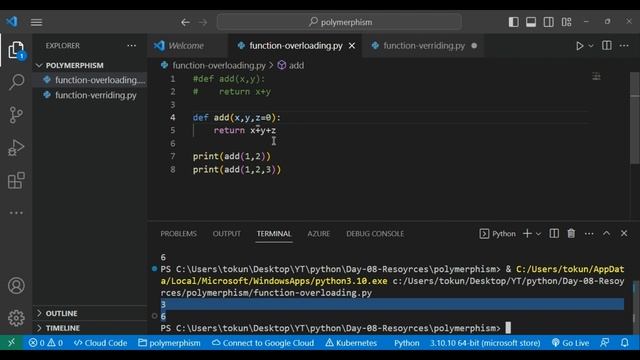640x360 pixels.
Task: Open the hamburger application menu
Action: click(36, 22)
